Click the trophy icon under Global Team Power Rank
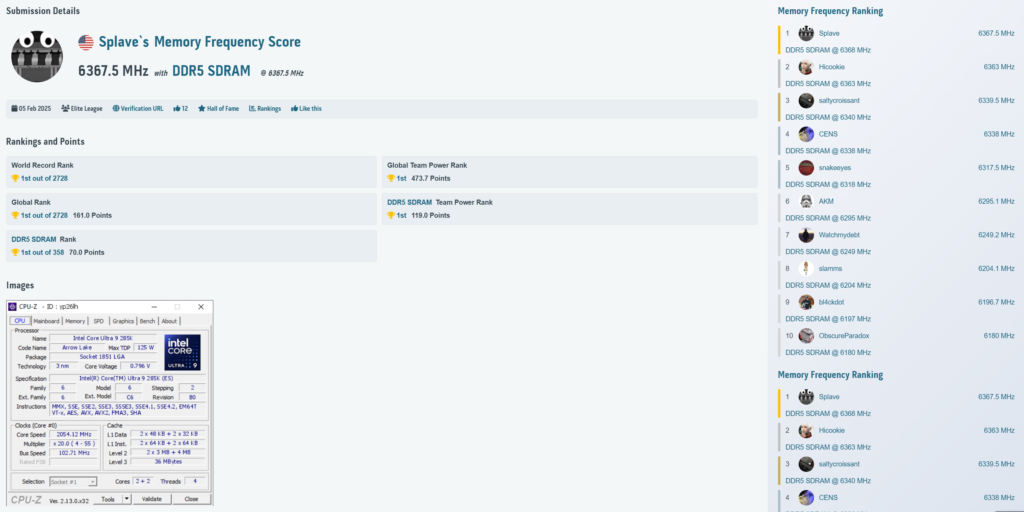1024x512 pixels. [391, 178]
